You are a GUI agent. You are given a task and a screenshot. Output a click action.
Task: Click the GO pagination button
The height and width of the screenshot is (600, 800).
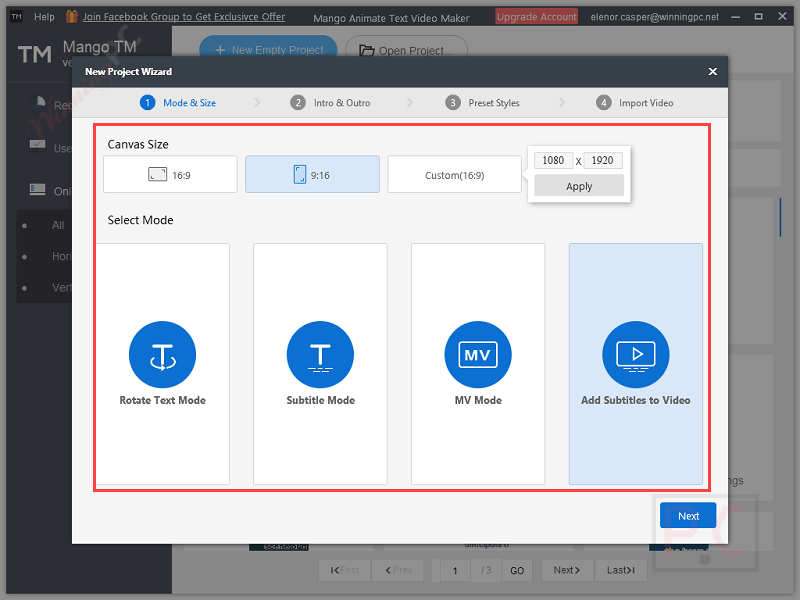click(x=517, y=570)
